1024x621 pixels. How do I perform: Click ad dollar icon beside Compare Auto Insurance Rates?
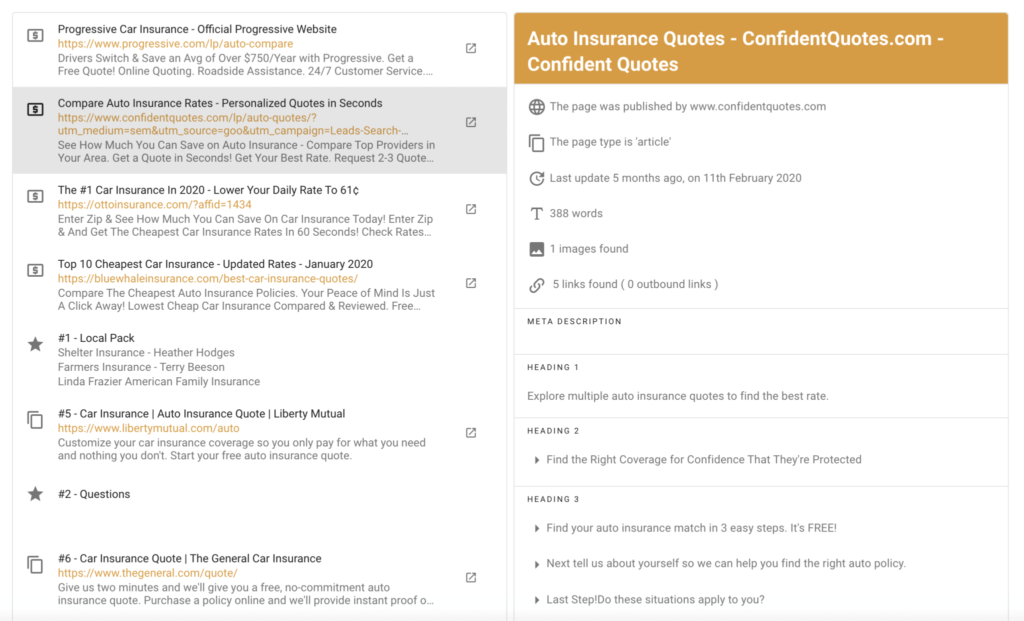35,109
